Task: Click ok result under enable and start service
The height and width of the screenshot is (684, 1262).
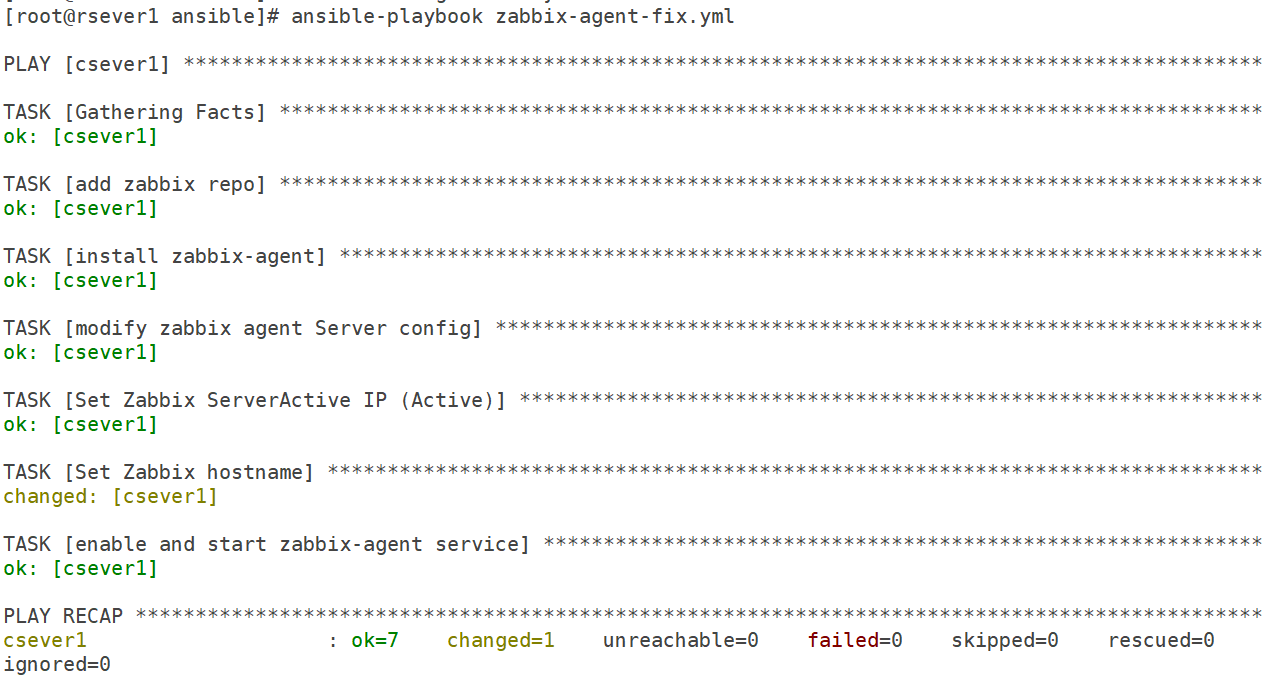Action: (80, 569)
